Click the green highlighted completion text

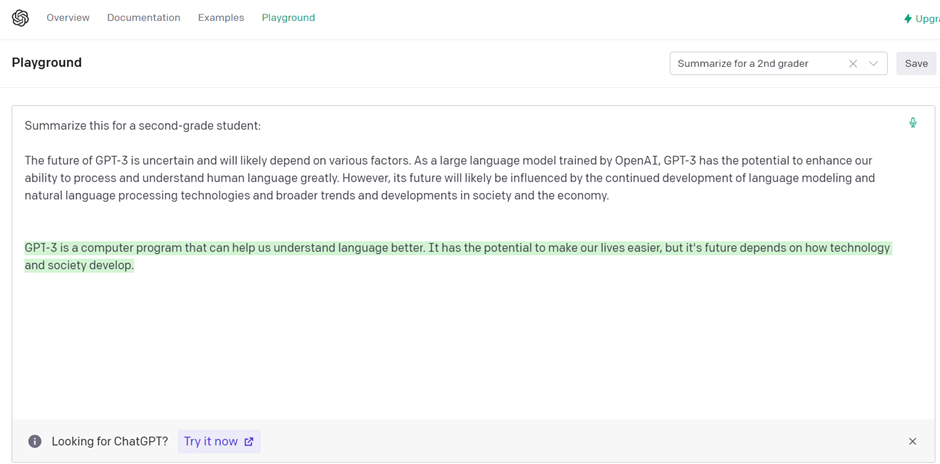pyautogui.click(x=457, y=257)
